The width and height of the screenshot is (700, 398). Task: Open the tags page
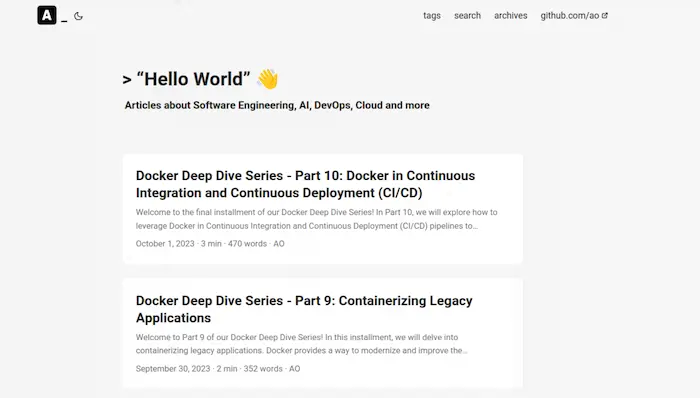click(432, 16)
